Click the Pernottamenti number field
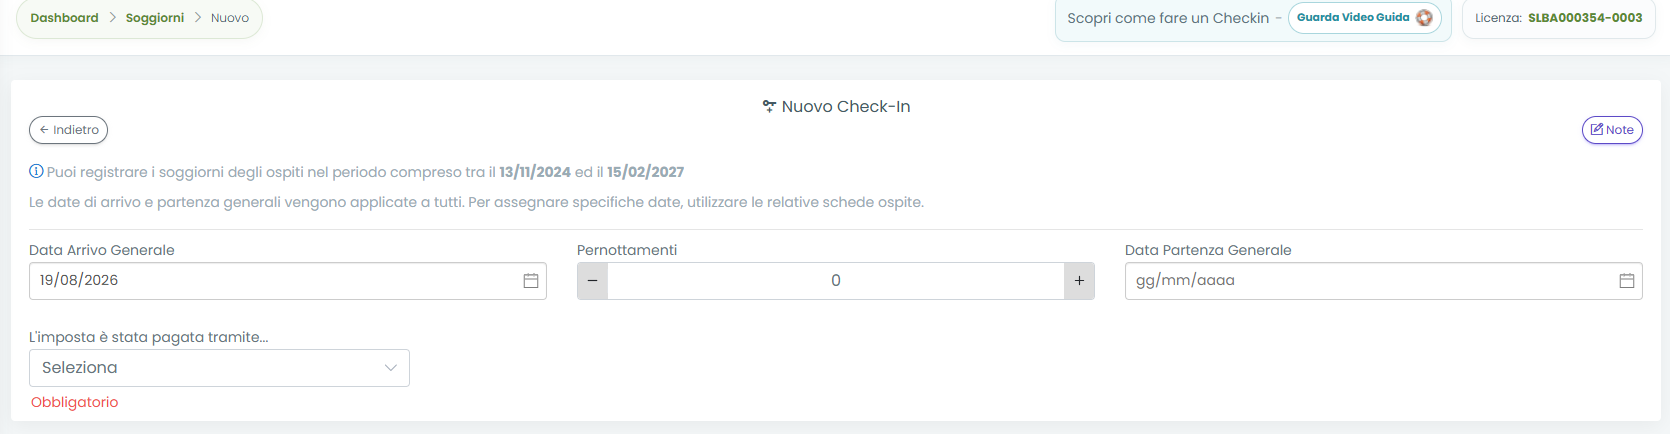The height and width of the screenshot is (434, 1670). pos(836,281)
